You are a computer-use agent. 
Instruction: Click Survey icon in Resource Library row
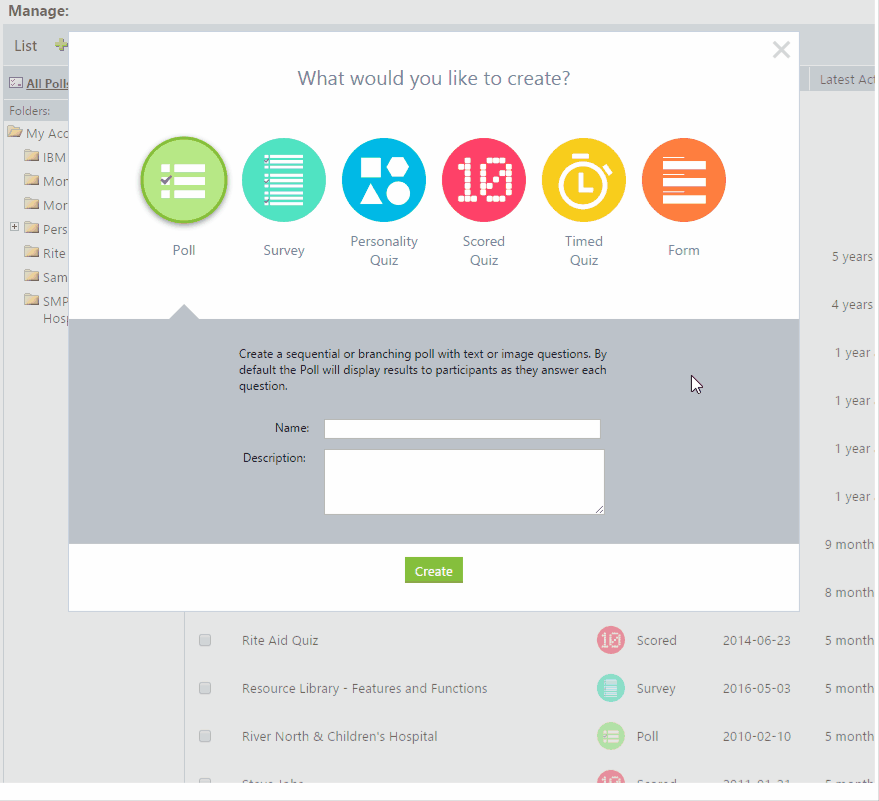(x=610, y=688)
